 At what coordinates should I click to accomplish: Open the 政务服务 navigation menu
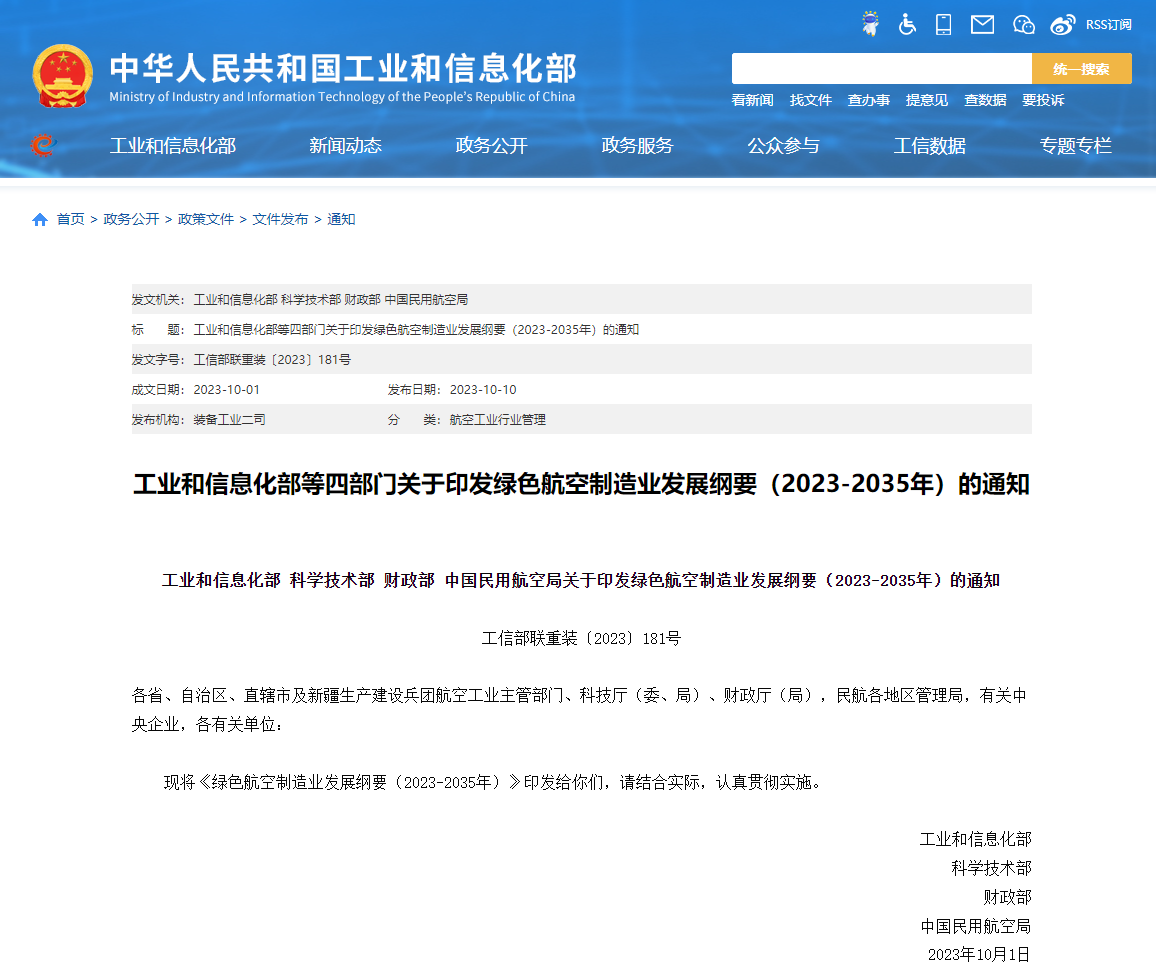(x=637, y=146)
